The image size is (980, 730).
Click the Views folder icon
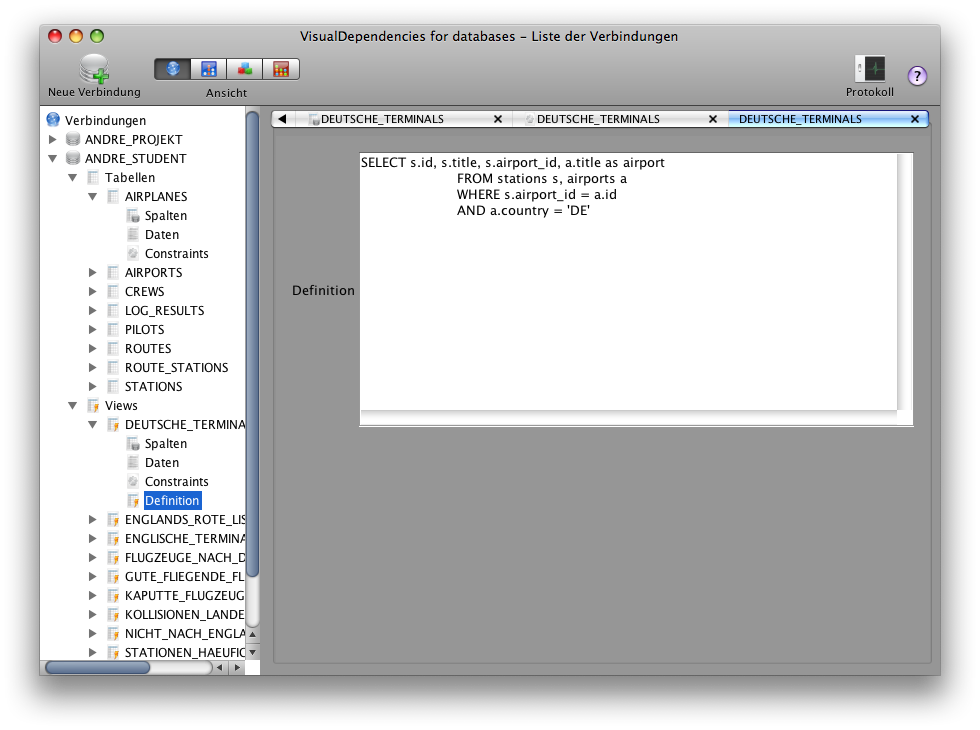click(93, 405)
